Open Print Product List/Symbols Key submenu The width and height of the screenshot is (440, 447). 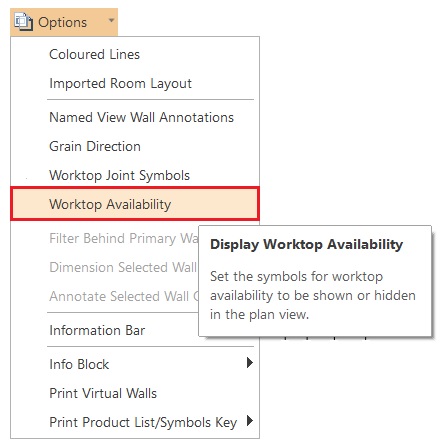pyautogui.click(x=135, y=422)
